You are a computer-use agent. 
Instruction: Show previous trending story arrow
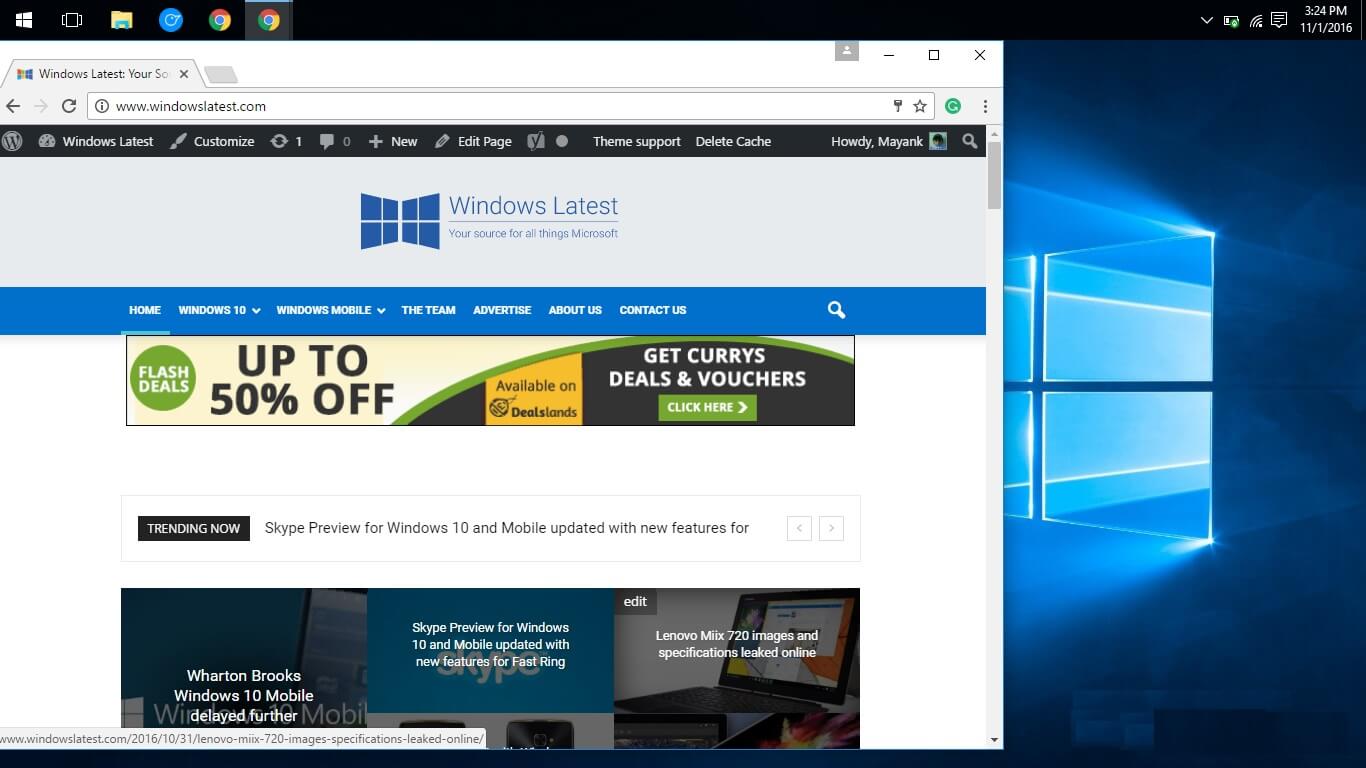tap(799, 528)
